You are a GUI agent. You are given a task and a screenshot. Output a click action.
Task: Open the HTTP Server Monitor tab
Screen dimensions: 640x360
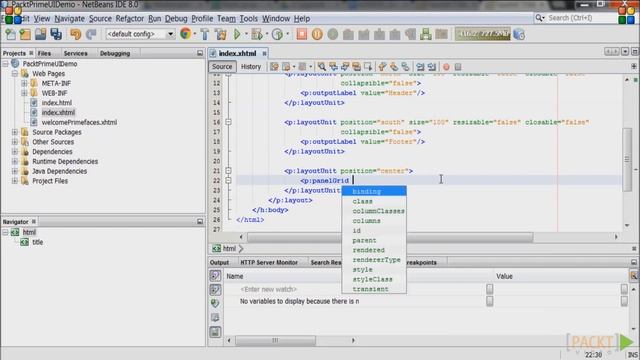click(x=269, y=262)
